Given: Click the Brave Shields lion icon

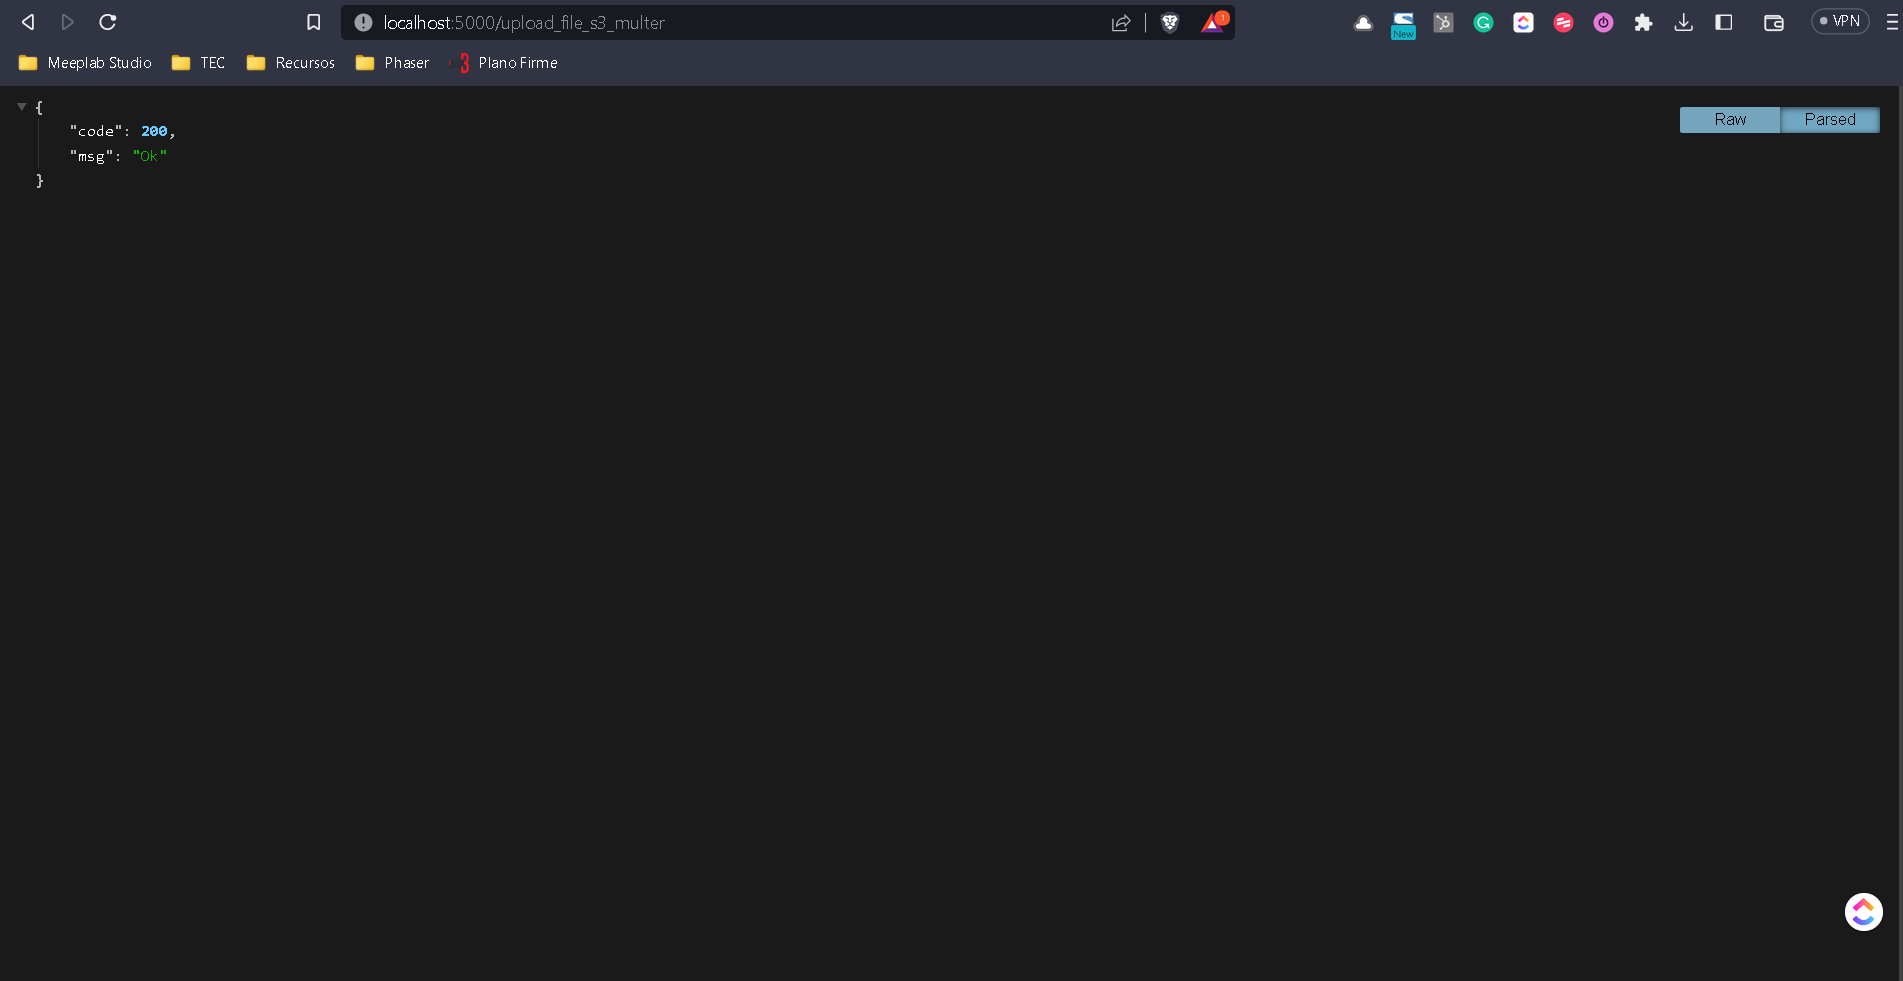Looking at the screenshot, I should click(x=1169, y=23).
